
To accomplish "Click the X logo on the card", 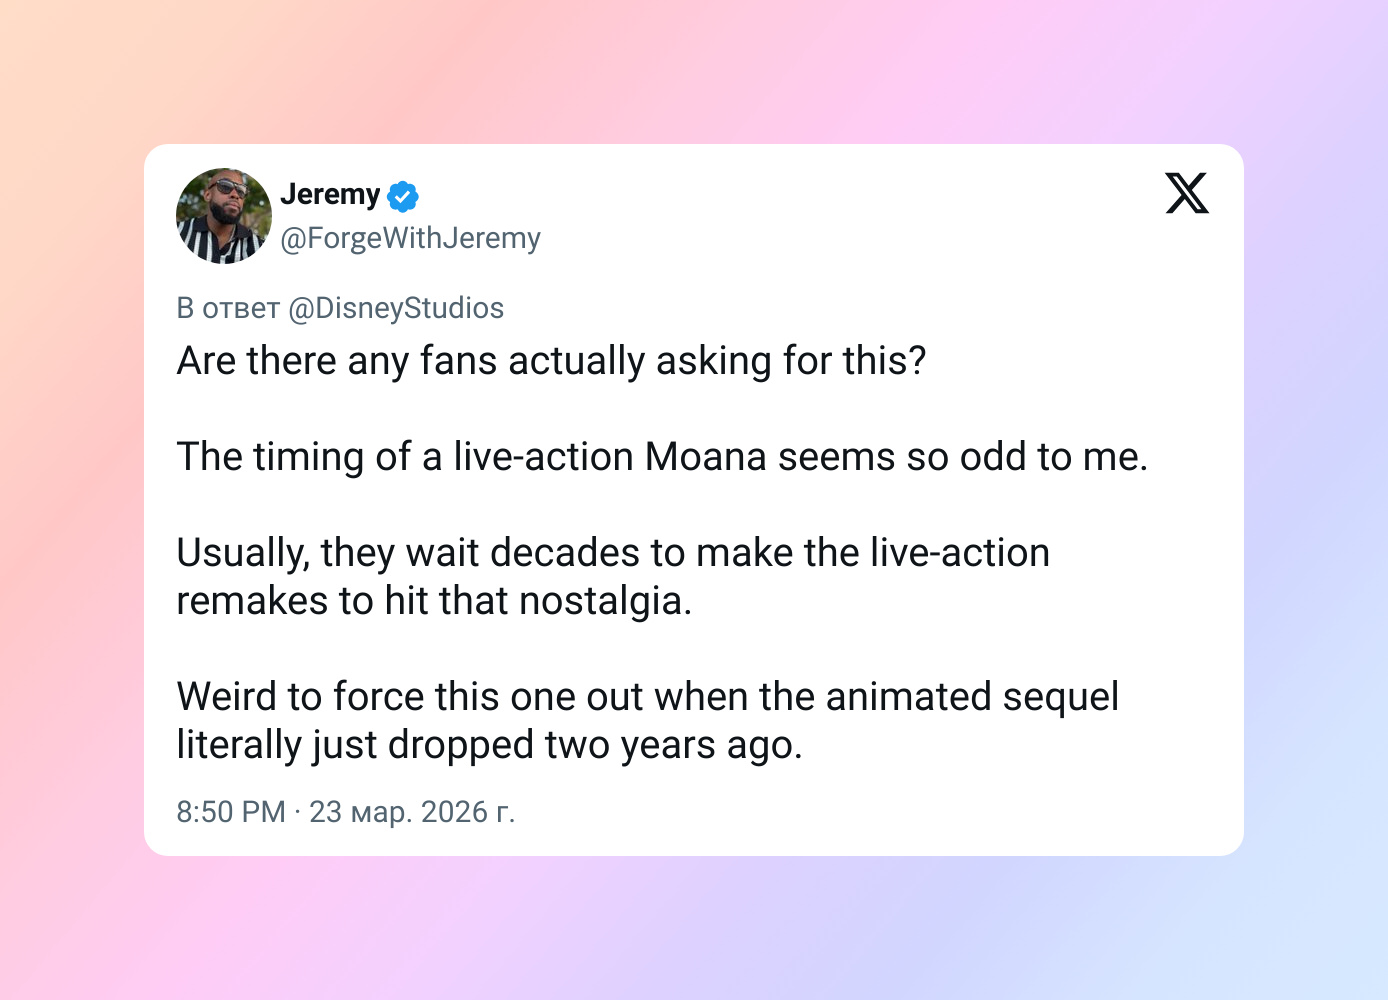I will click(x=1187, y=193).
